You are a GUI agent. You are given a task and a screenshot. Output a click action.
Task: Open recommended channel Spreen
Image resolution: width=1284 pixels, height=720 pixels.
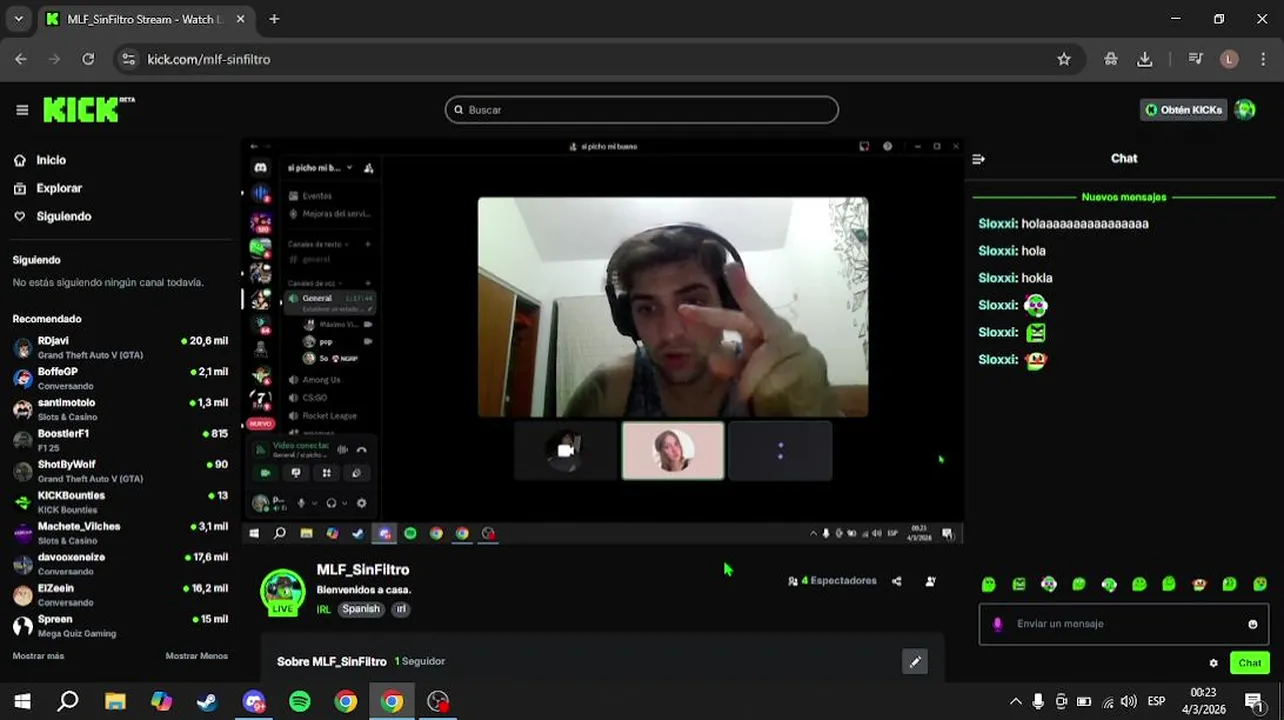click(x=120, y=626)
